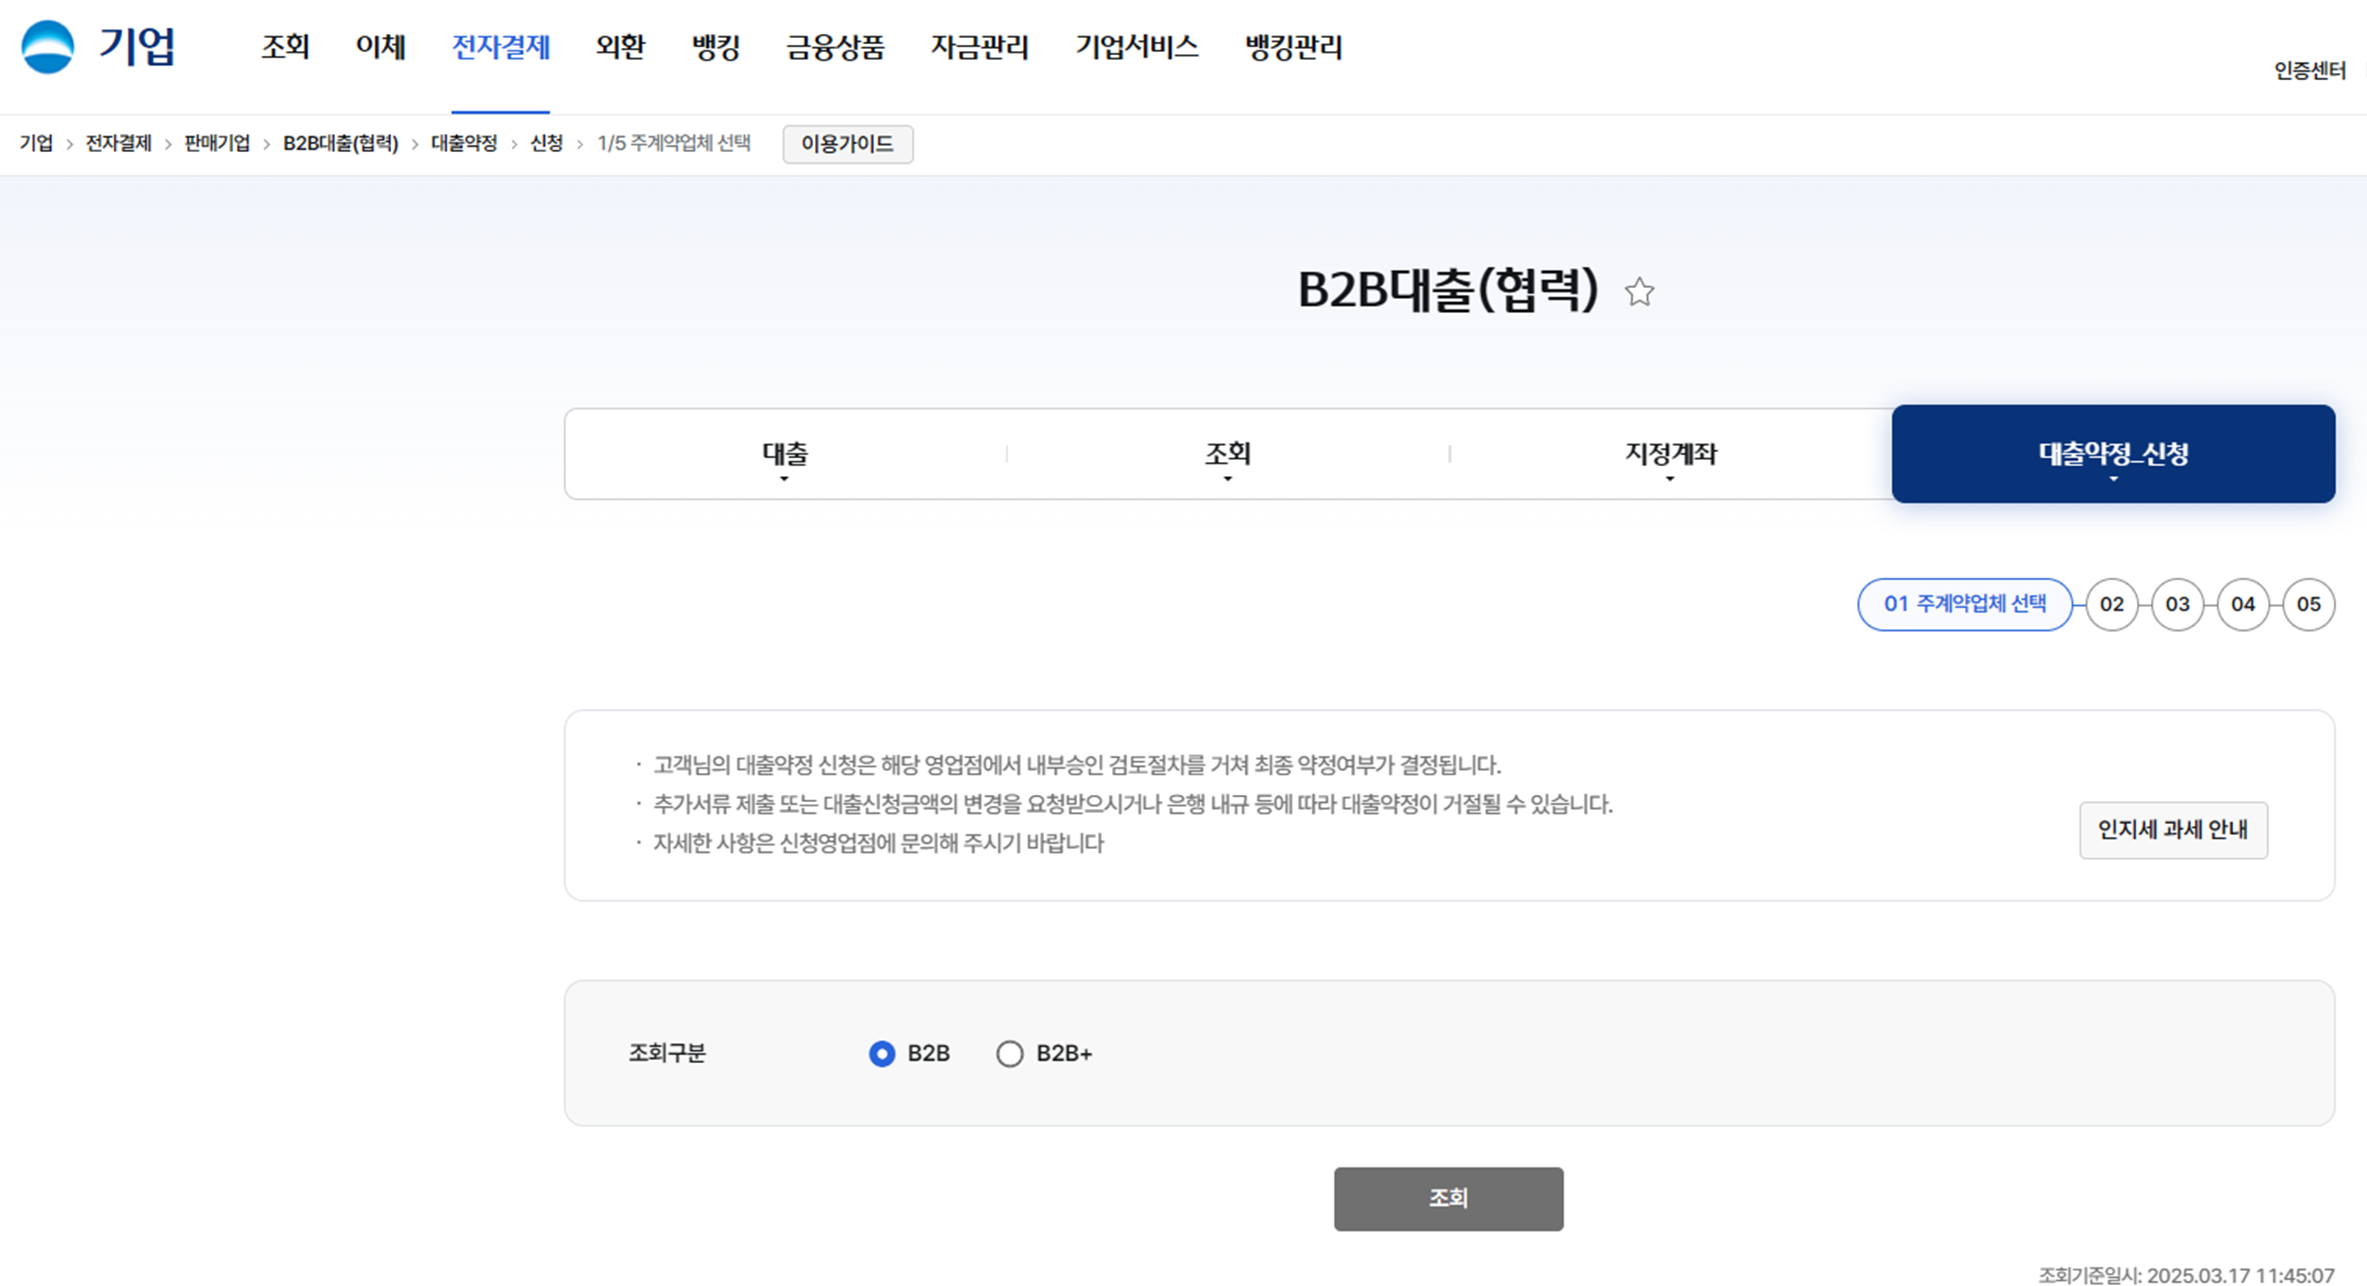Open the 인증센터 link
Screen dimensions: 2367x1286
(x=2309, y=71)
